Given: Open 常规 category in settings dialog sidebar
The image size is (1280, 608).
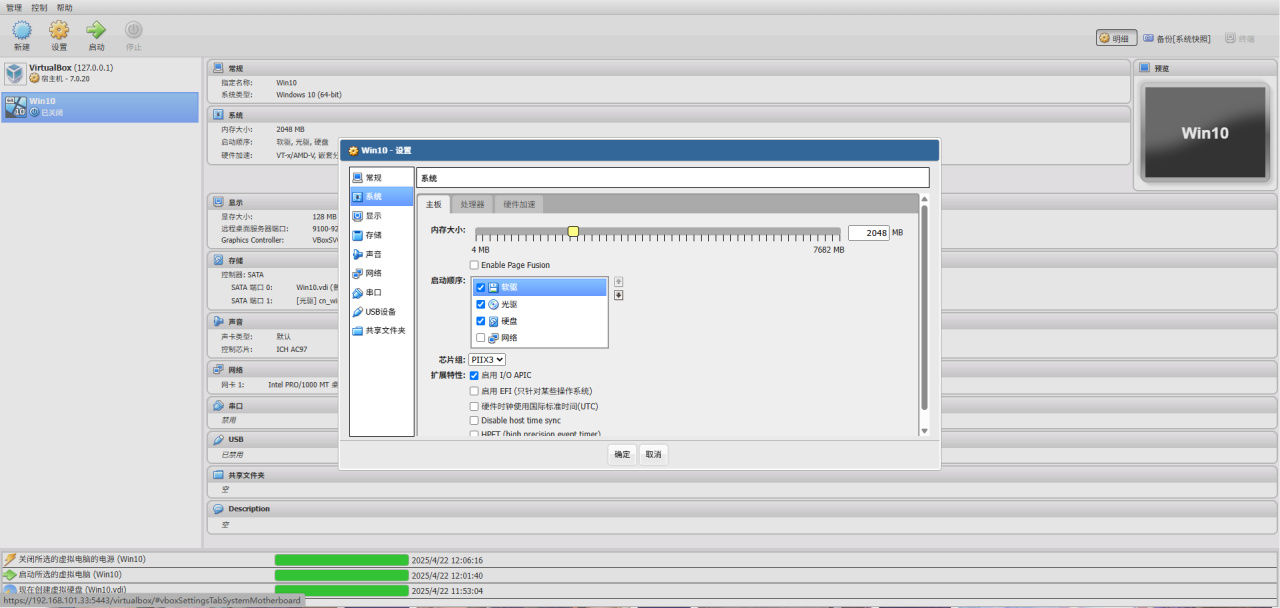Looking at the screenshot, I should point(381,177).
